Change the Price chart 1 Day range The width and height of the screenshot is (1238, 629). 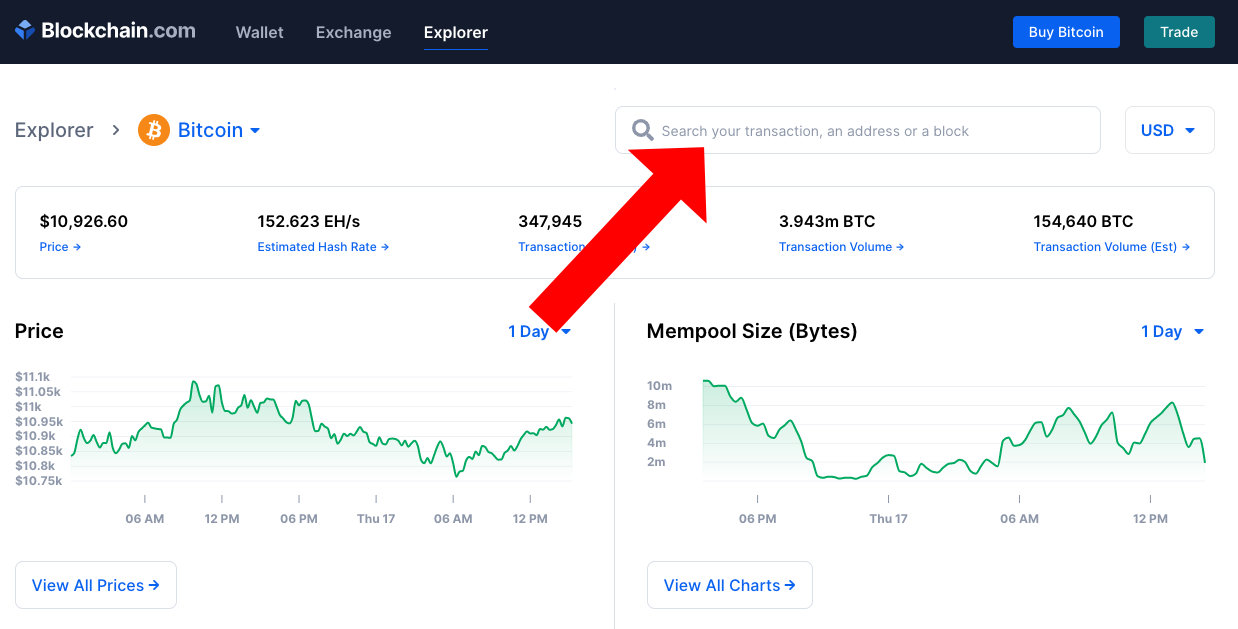pyautogui.click(x=540, y=332)
